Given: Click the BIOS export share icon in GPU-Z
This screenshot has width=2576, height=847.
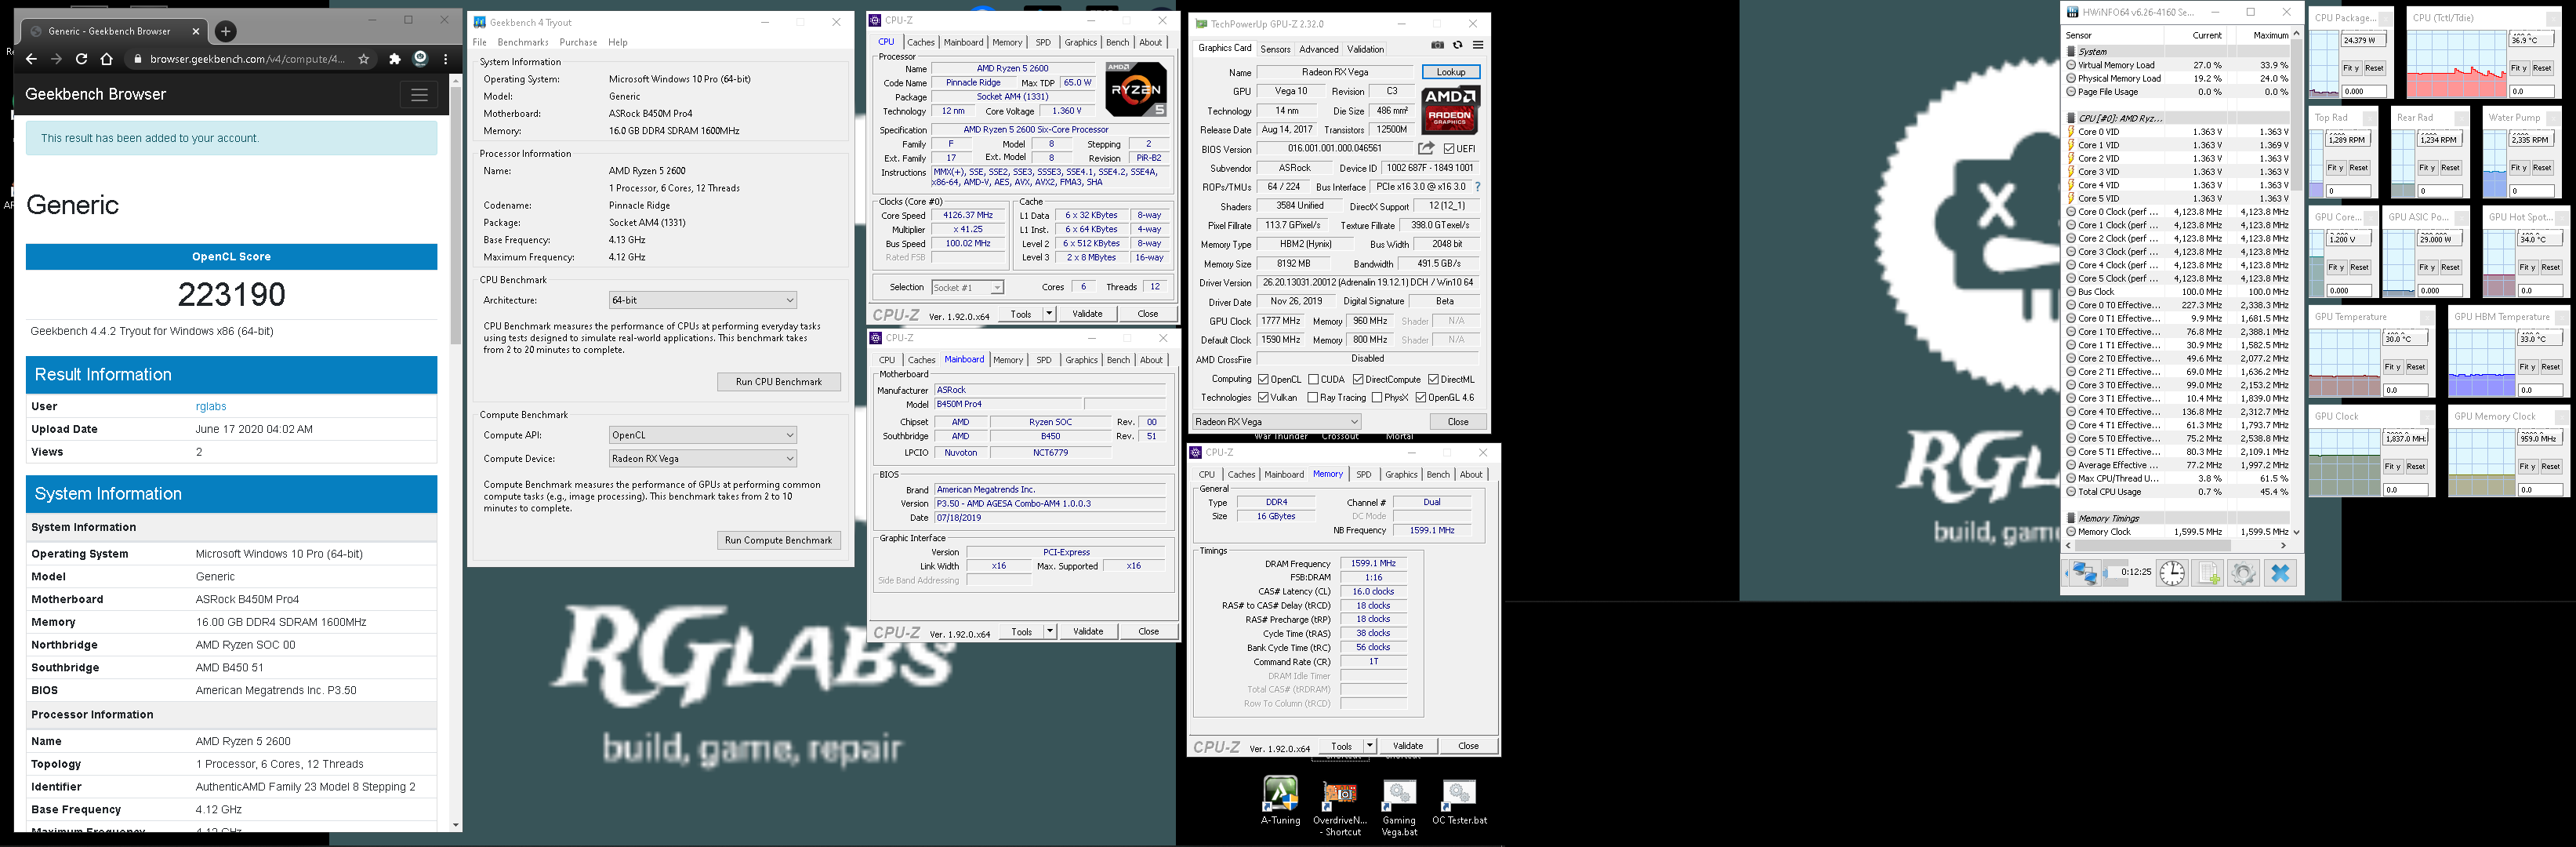Looking at the screenshot, I should point(1426,149).
